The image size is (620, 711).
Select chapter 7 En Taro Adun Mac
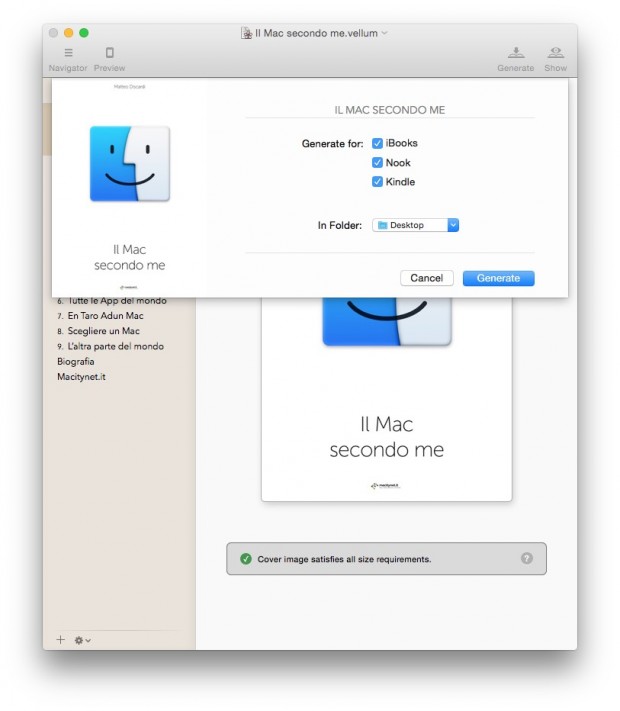[x=100, y=316]
